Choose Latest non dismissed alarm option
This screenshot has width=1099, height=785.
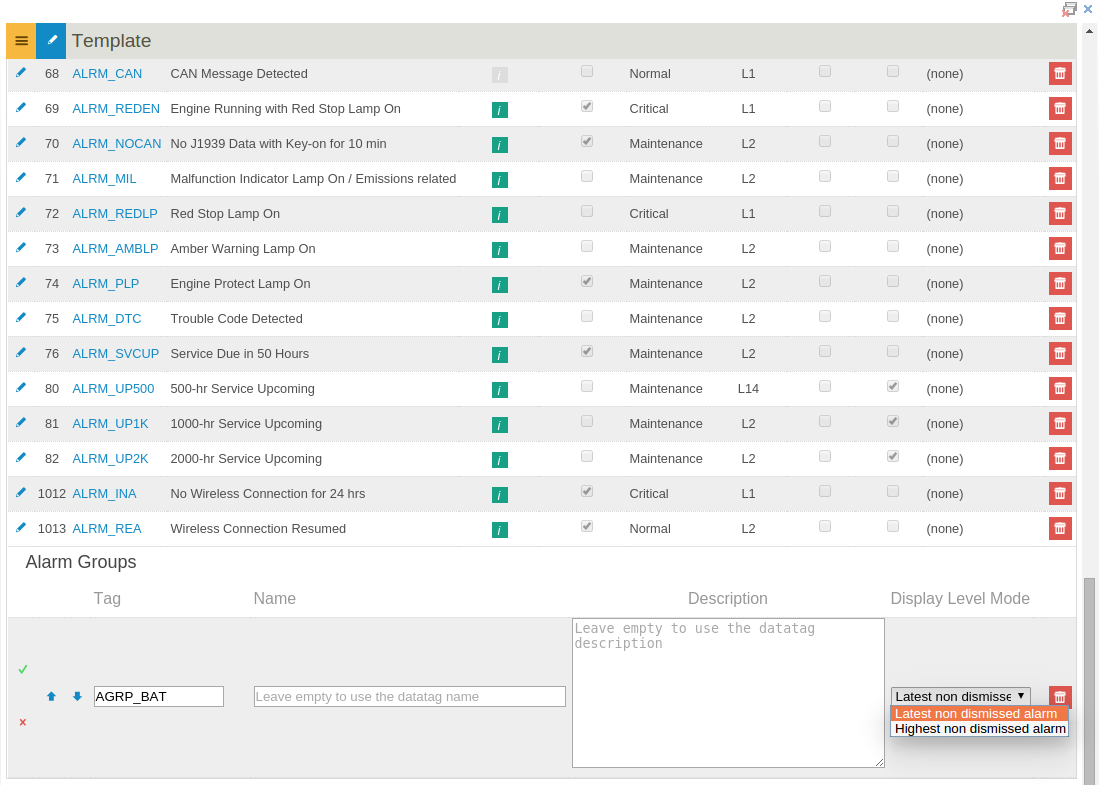980,714
